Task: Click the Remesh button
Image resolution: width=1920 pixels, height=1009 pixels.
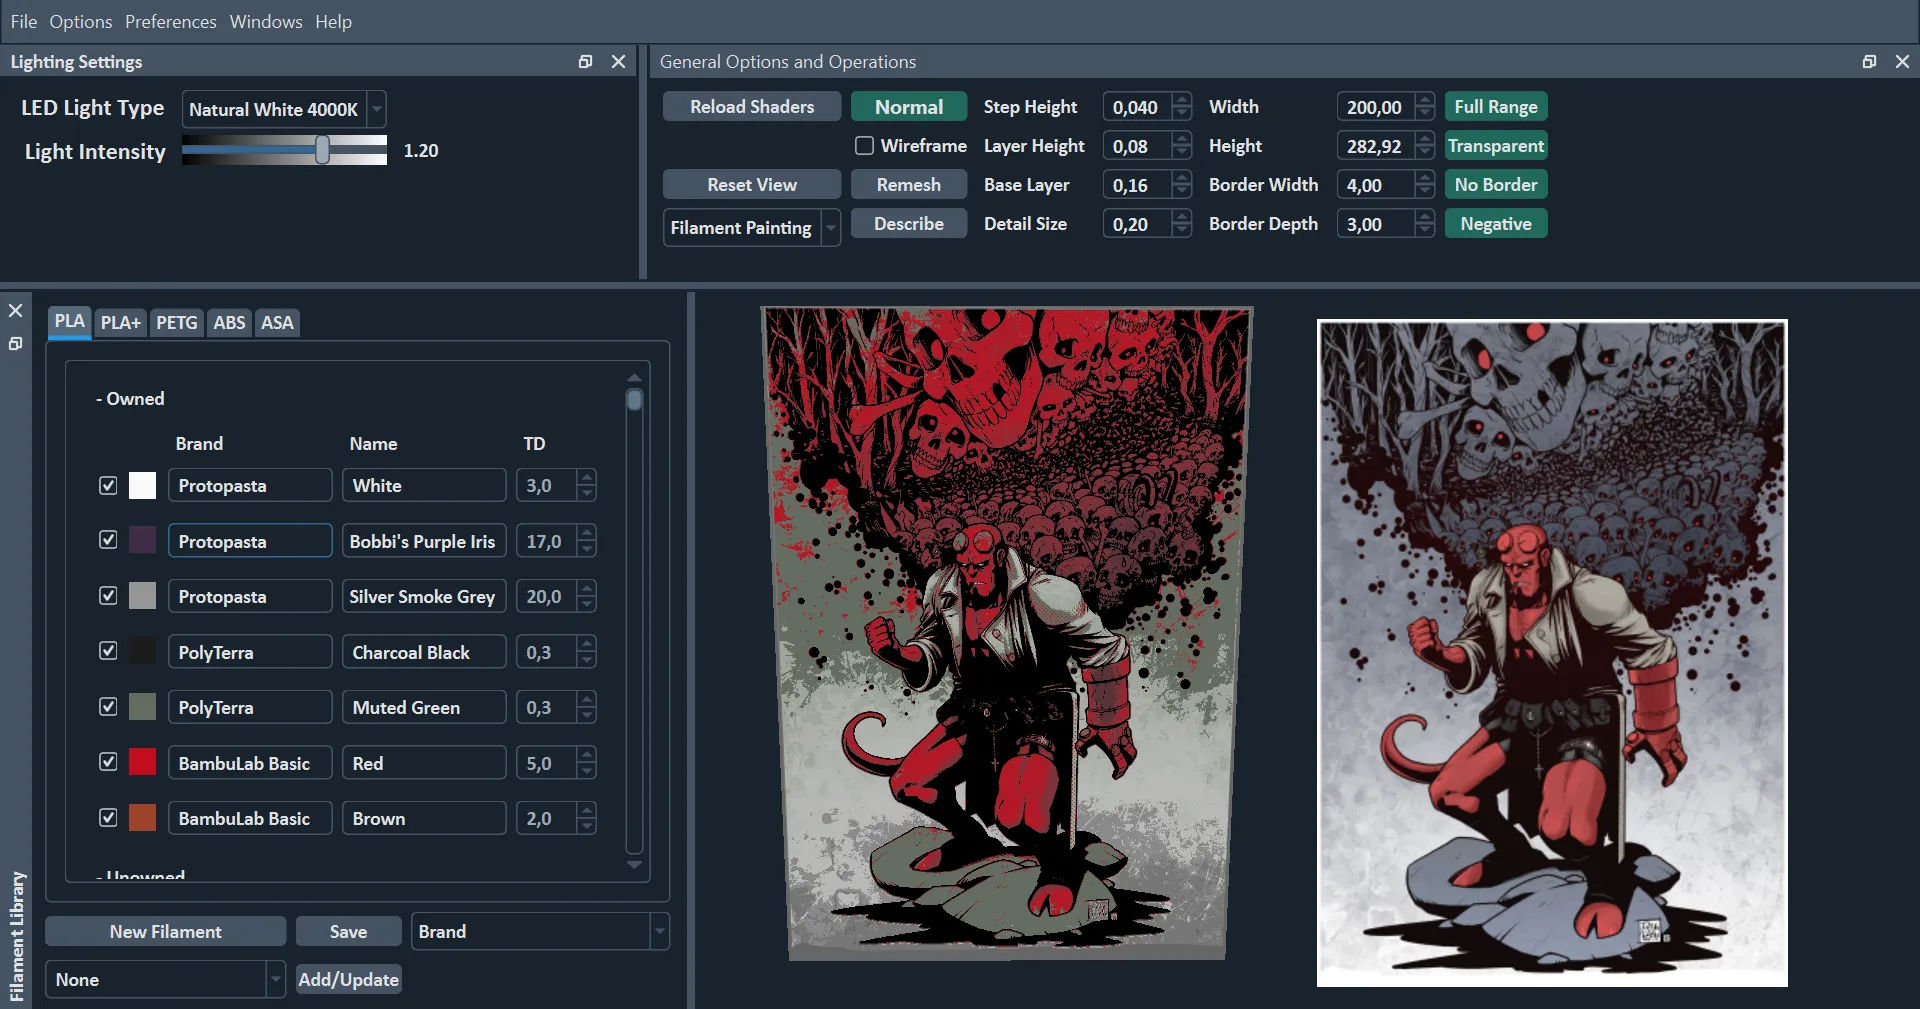Action: (909, 185)
